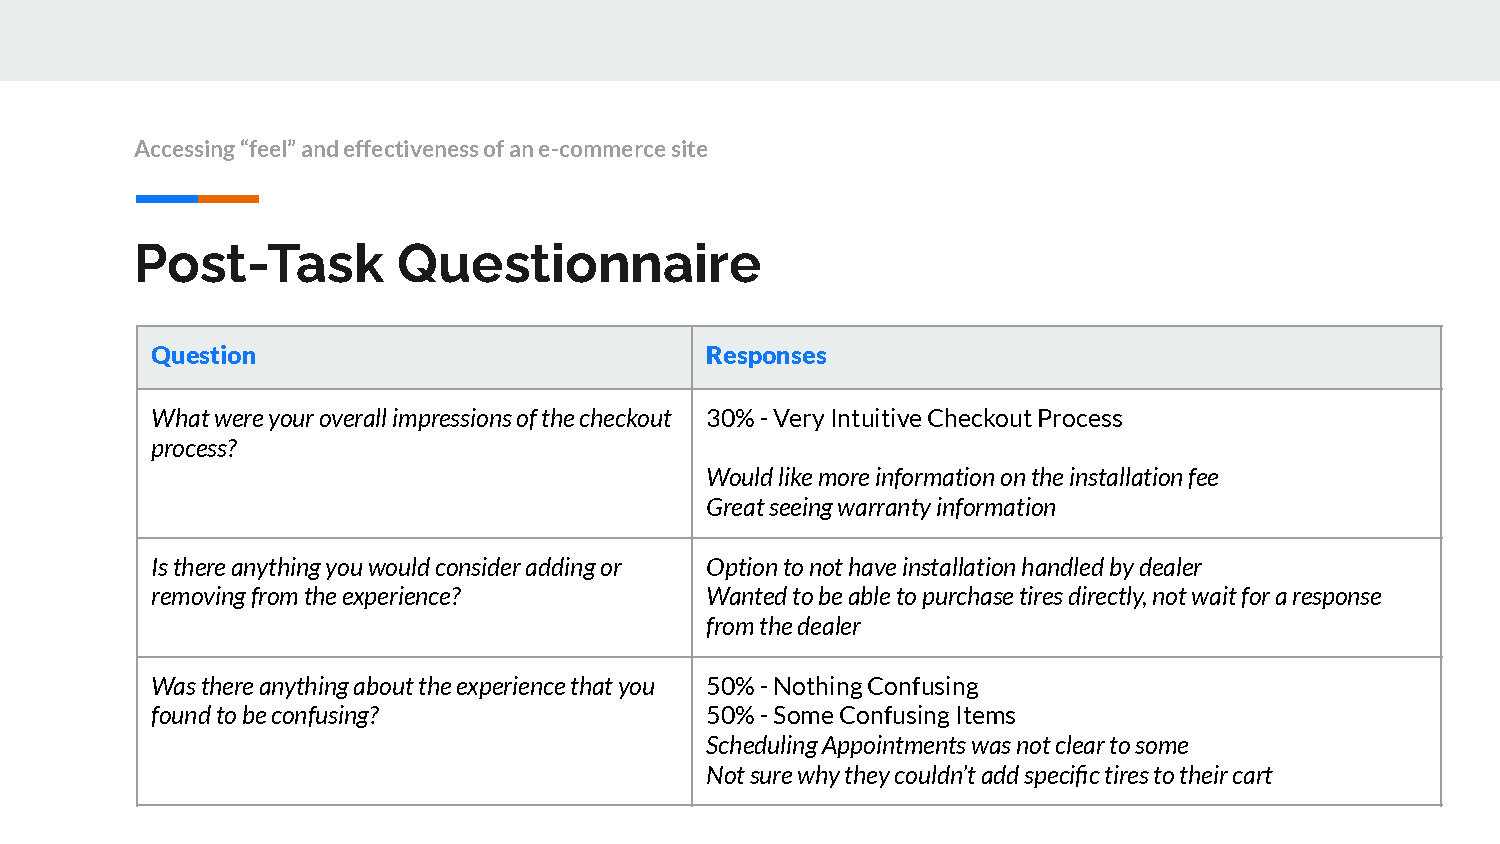The height and width of the screenshot is (844, 1500).
Task: Click the Post-Task Questionnaire title
Action: (447, 264)
